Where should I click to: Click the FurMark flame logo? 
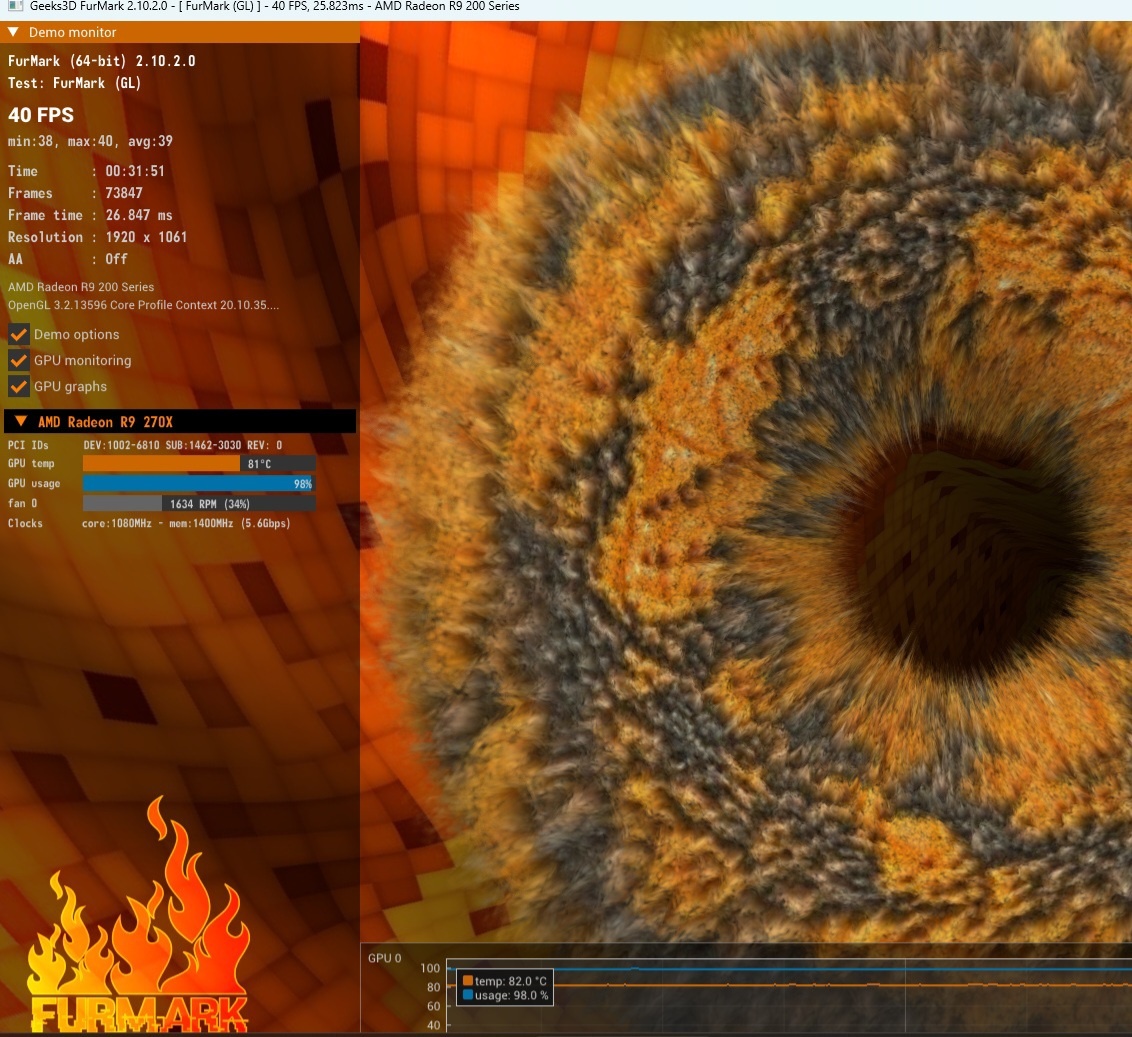139,914
